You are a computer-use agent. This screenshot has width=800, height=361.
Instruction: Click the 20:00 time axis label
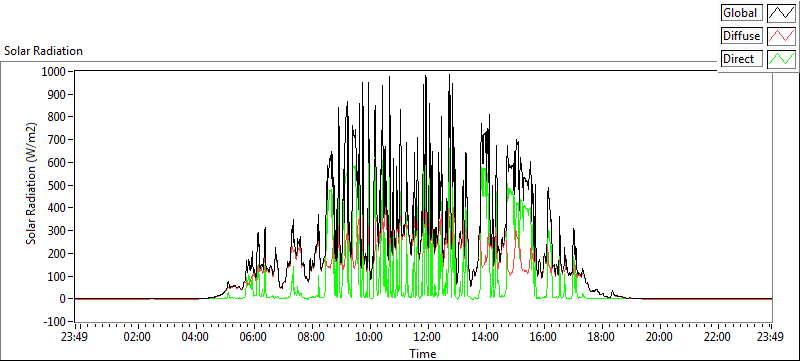pos(659,337)
